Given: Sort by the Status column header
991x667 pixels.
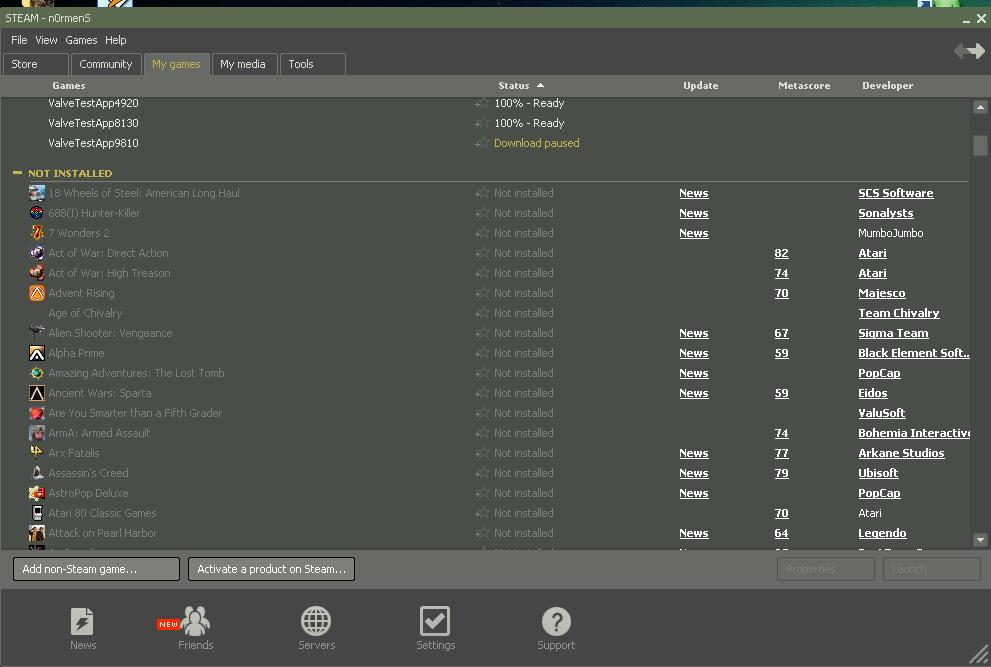Looking at the screenshot, I should coord(514,85).
